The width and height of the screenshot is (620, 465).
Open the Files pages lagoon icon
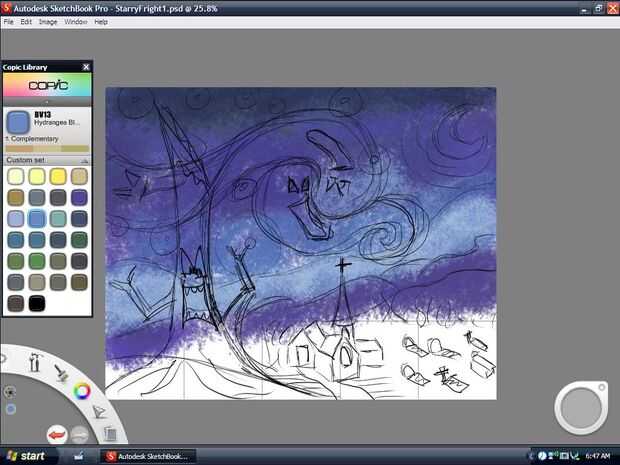(110, 433)
